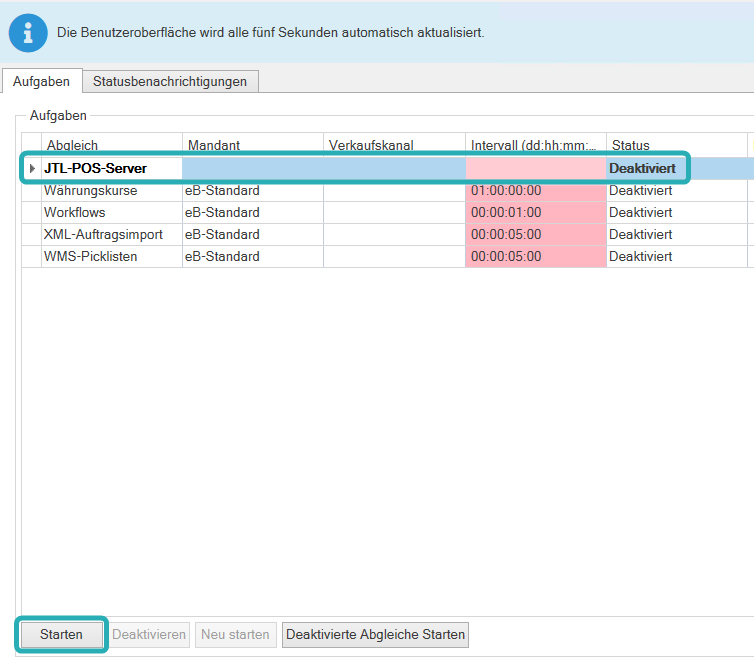Sort by the Mandant column header
The width and height of the screenshot is (754, 659).
(x=253, y=145)
